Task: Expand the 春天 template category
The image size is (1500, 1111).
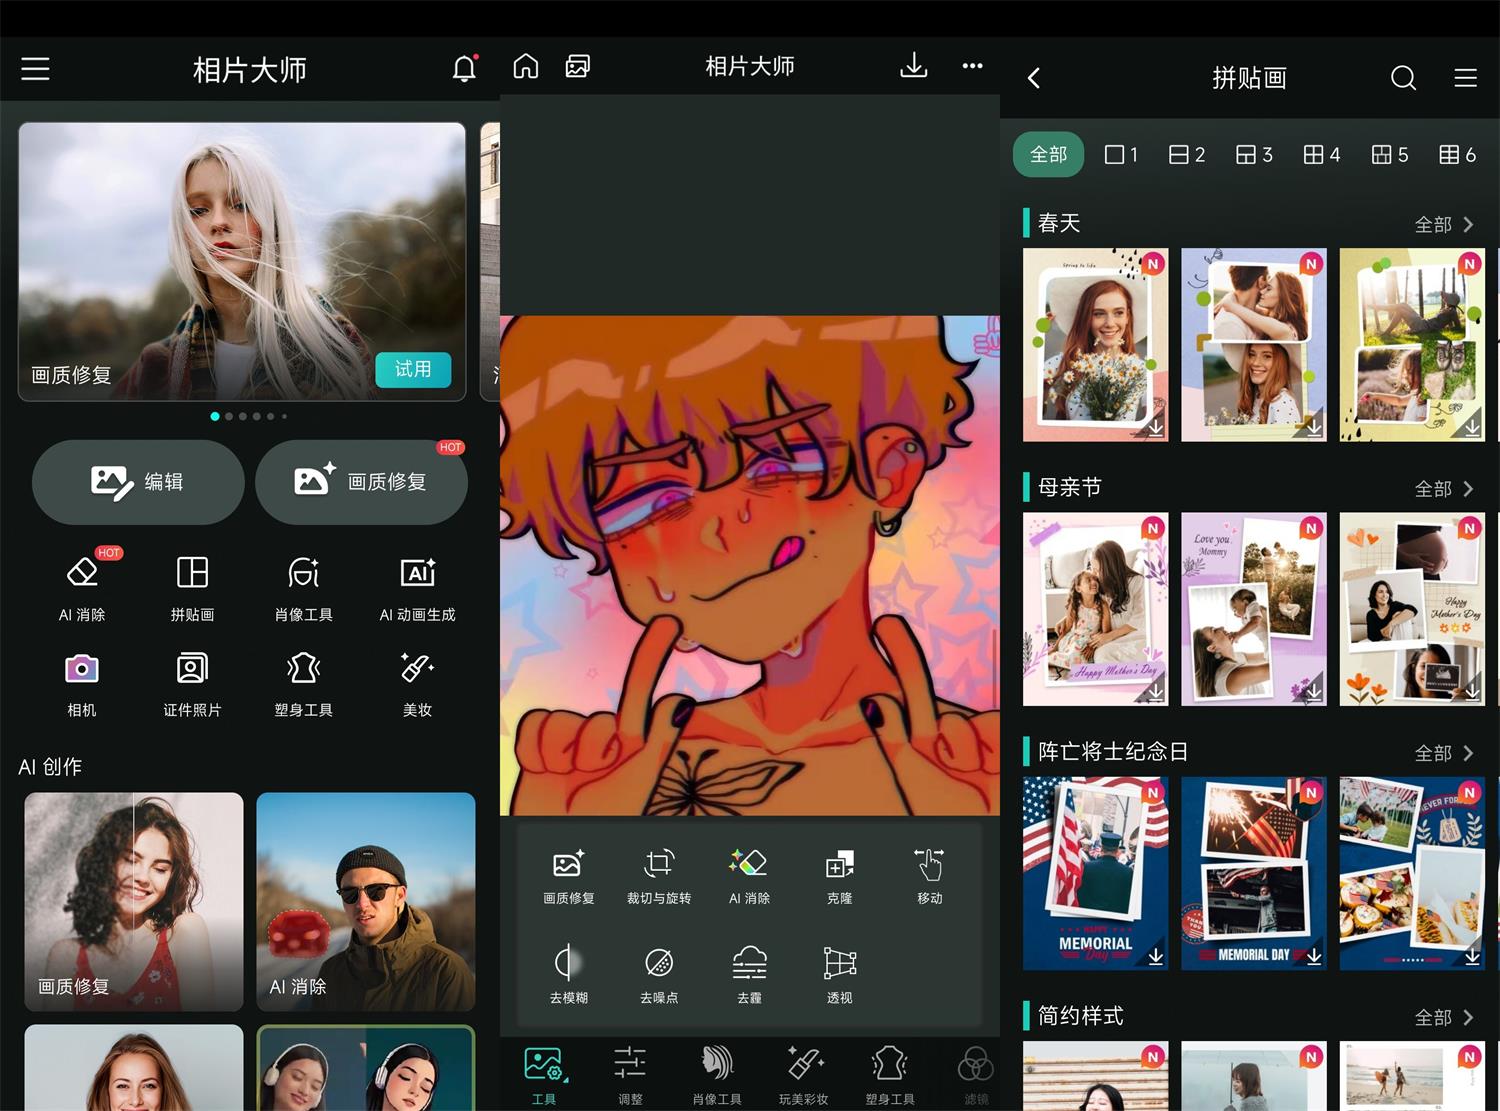Action: pyautogui.click(x=1444, y=224)
